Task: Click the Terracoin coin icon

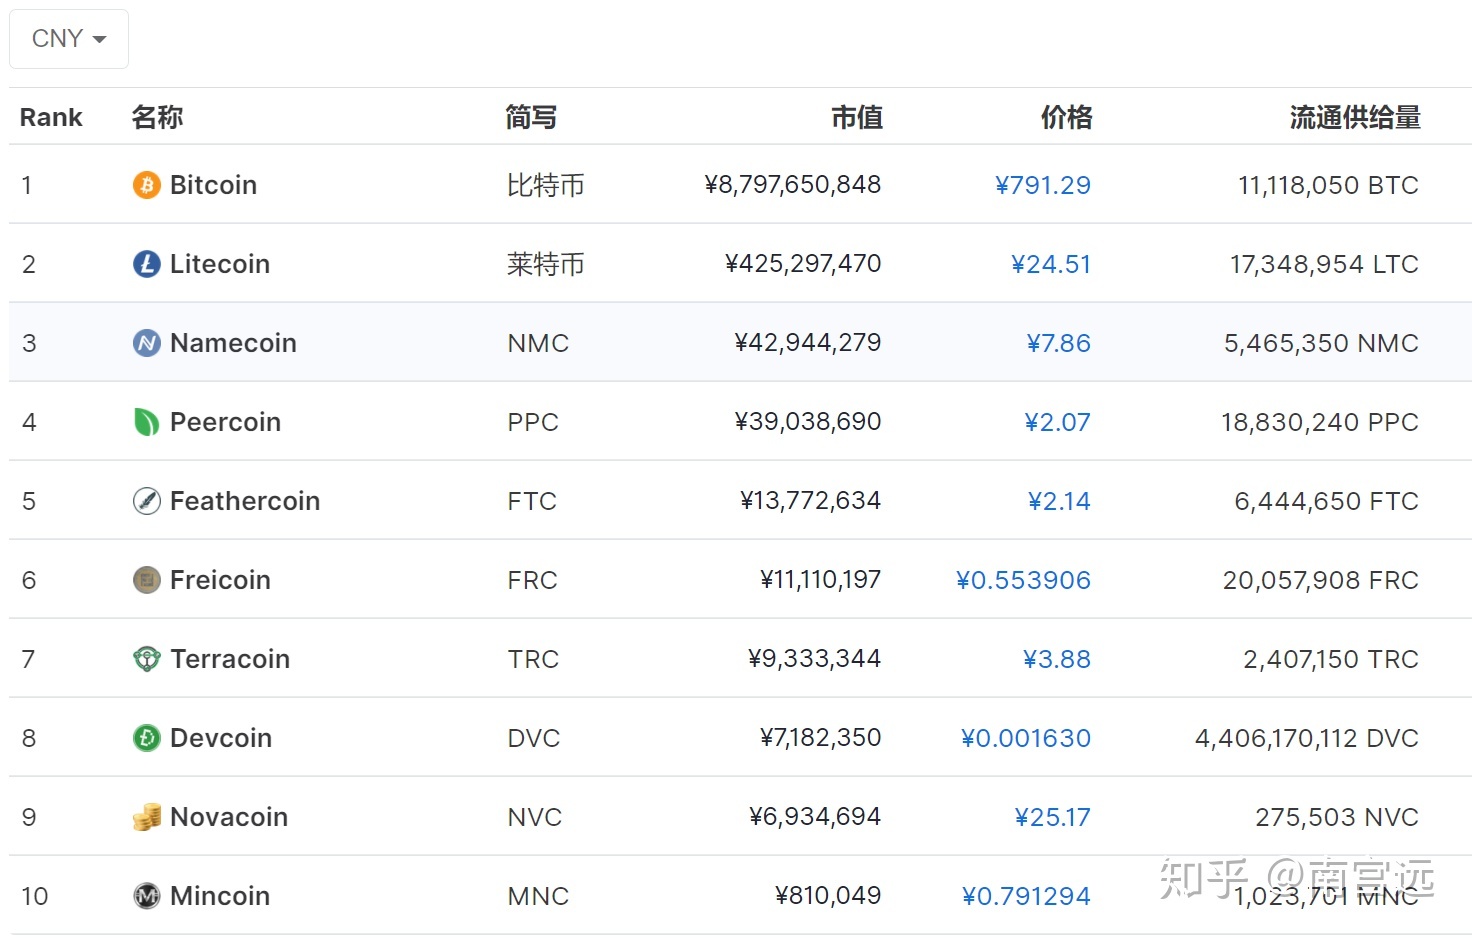Action: (x=147, y=659)
